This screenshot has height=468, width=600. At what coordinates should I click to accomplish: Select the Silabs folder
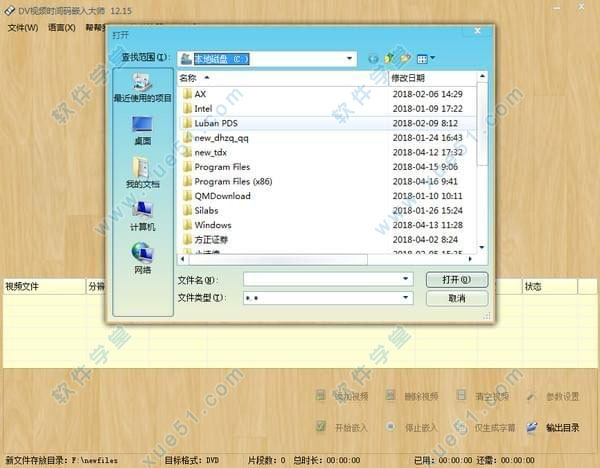pos(201,210)
